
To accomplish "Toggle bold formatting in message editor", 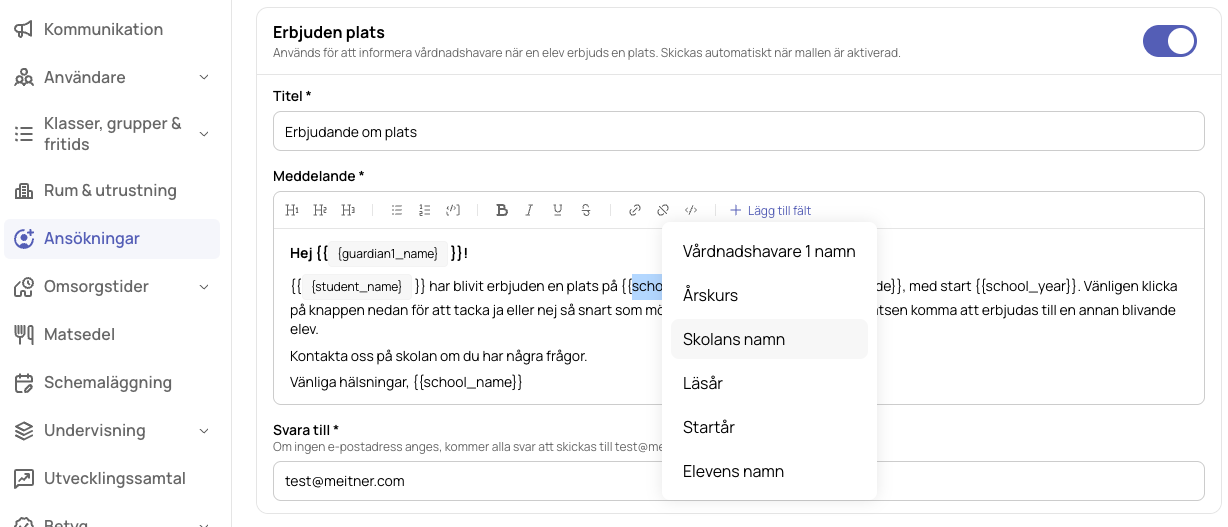I will [x=502, y=210].
